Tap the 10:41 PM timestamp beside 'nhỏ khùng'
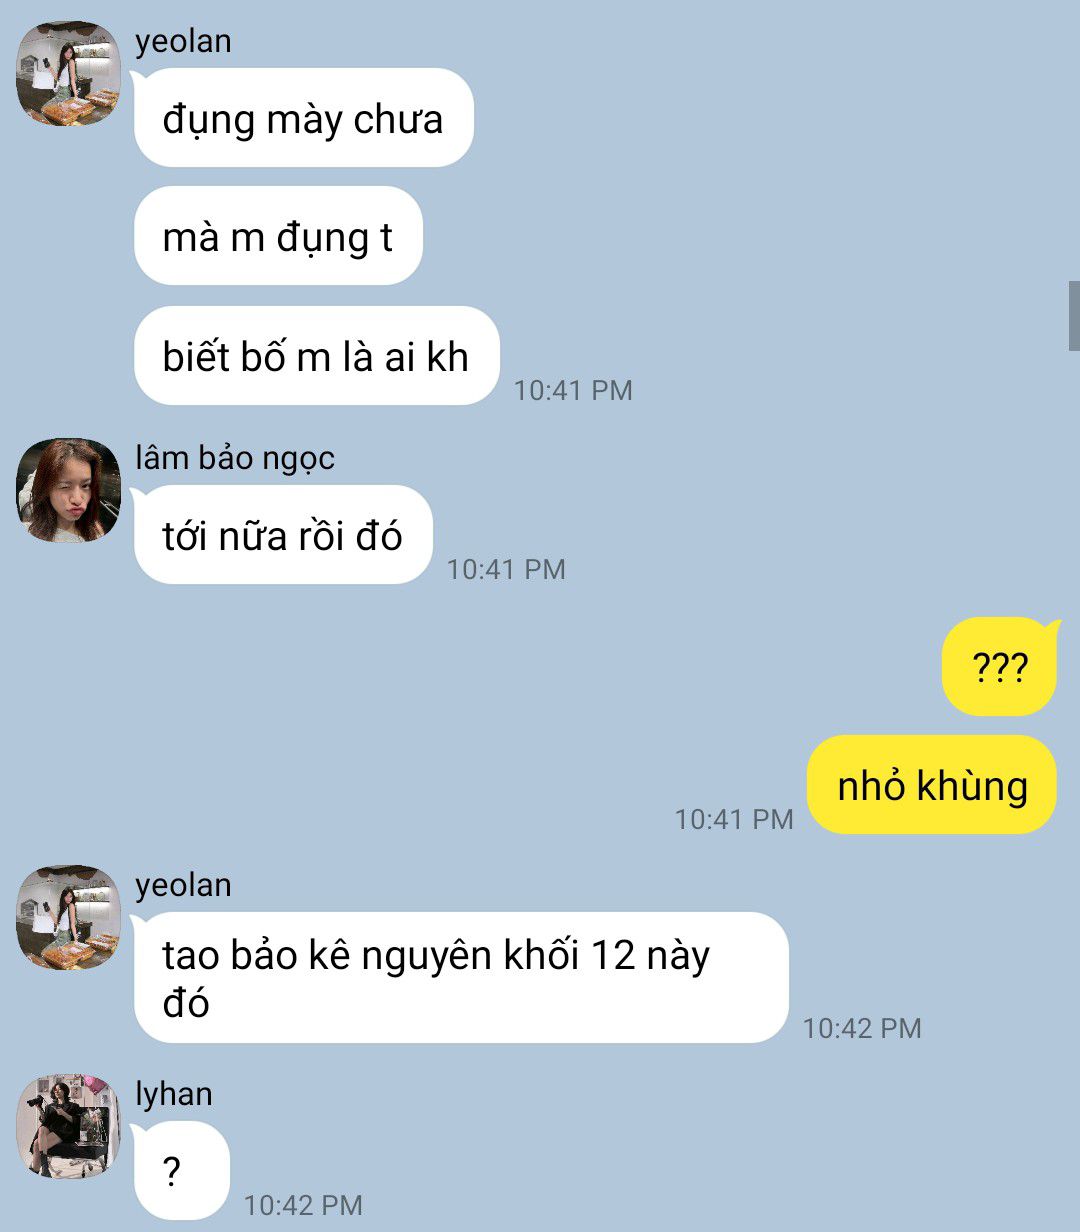Screen dimensions: 1080x1232 tap(734, 819)
